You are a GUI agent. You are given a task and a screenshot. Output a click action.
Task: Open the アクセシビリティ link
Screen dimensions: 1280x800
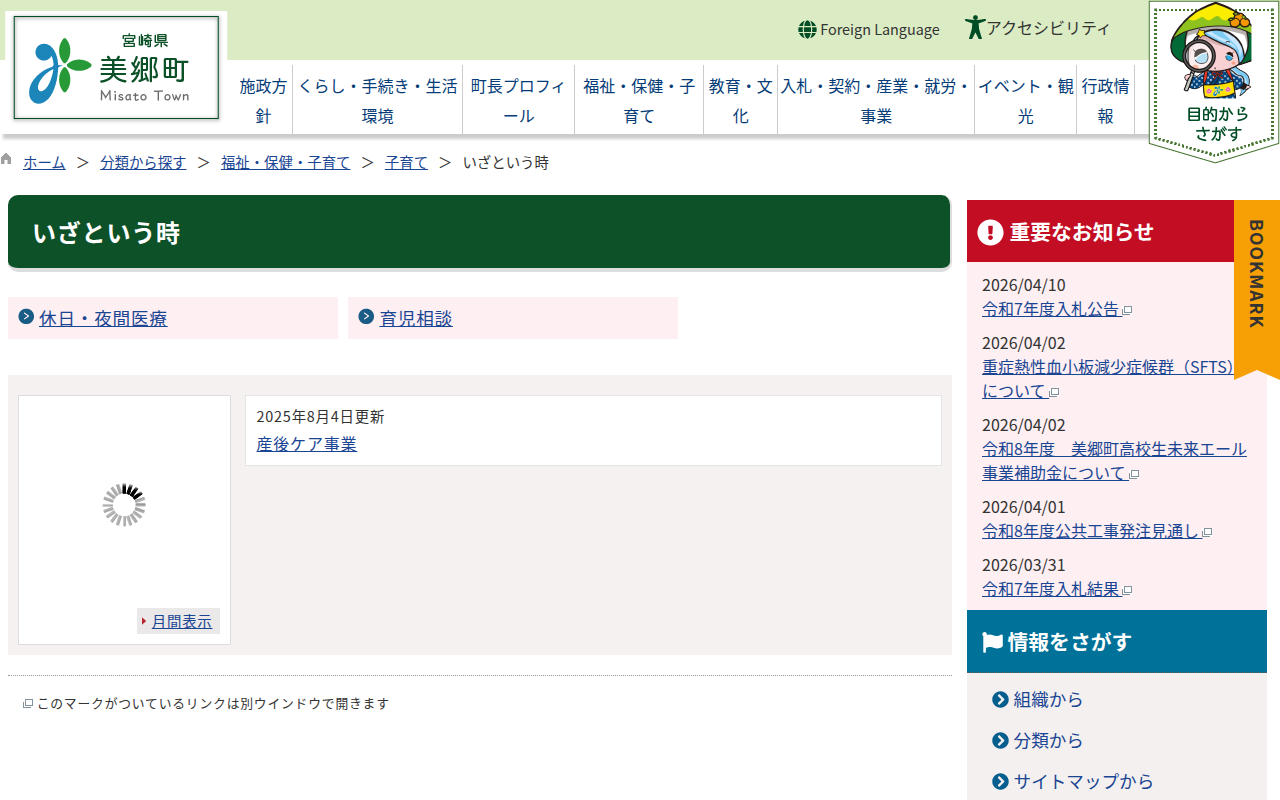(1048, 28)
